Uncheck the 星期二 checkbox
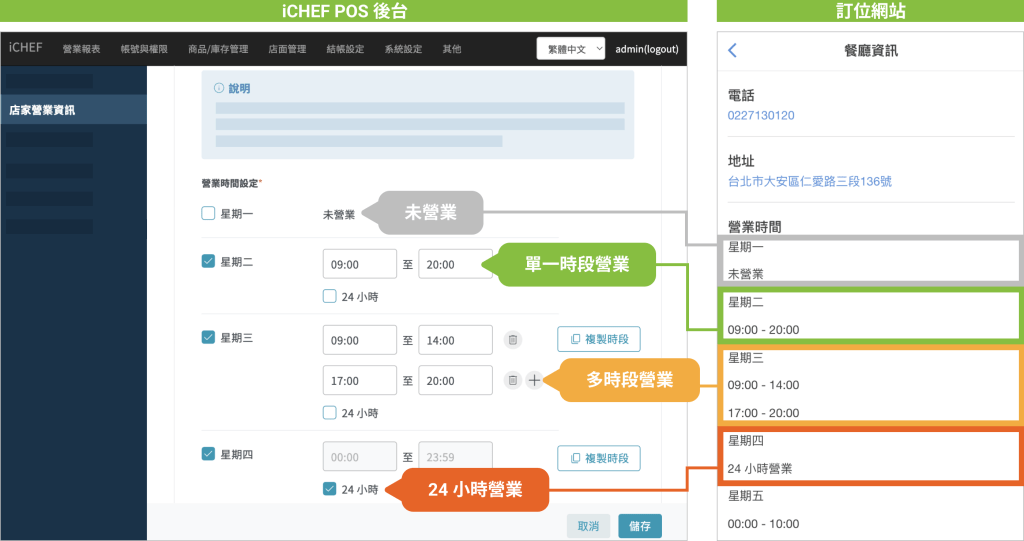1024x541 pixels. (208, 262)
